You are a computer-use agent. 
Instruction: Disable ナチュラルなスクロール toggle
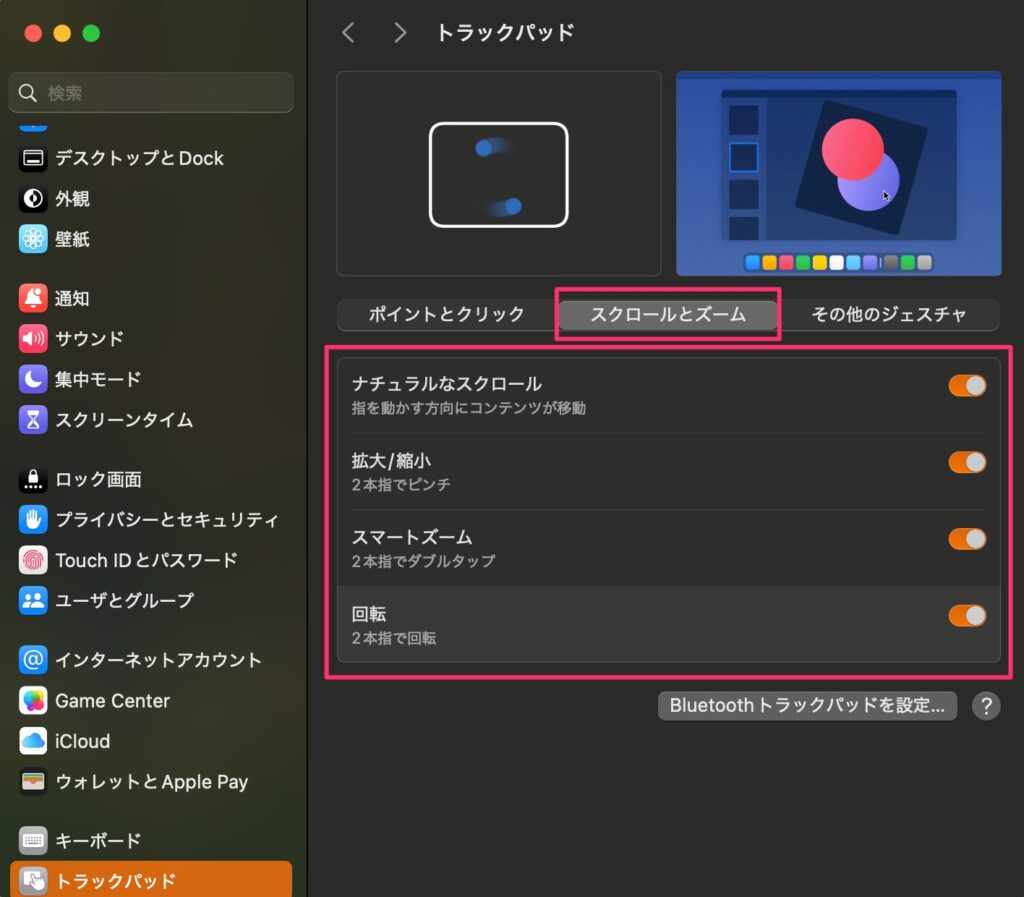click(x=966, y=386)
